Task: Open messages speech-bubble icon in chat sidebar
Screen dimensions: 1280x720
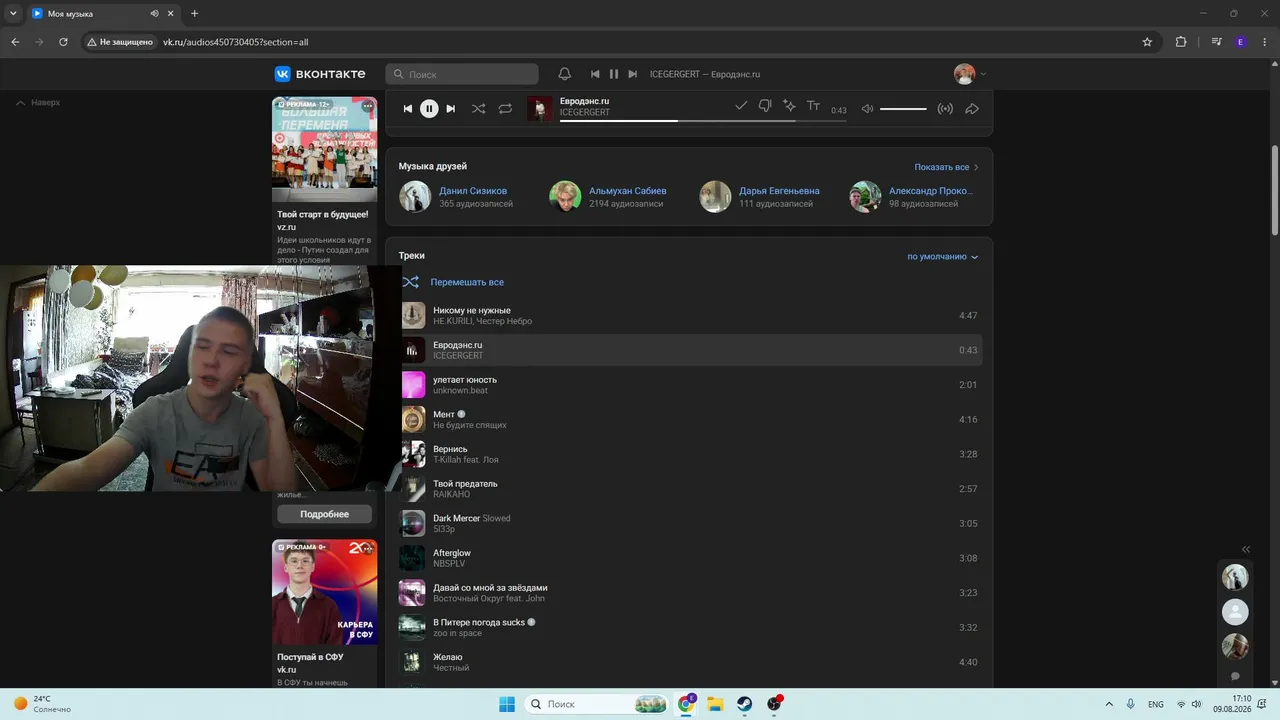Action: pos(1235,677)
